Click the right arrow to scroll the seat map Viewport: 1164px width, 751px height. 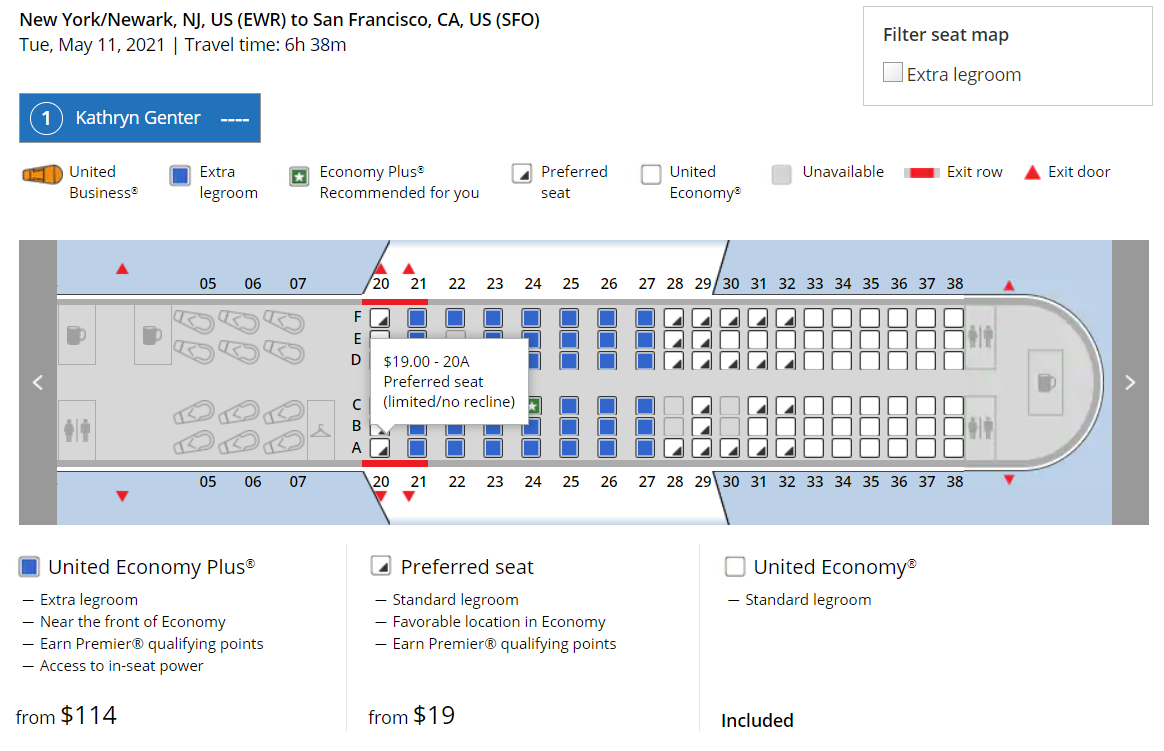pos(1131,382)
